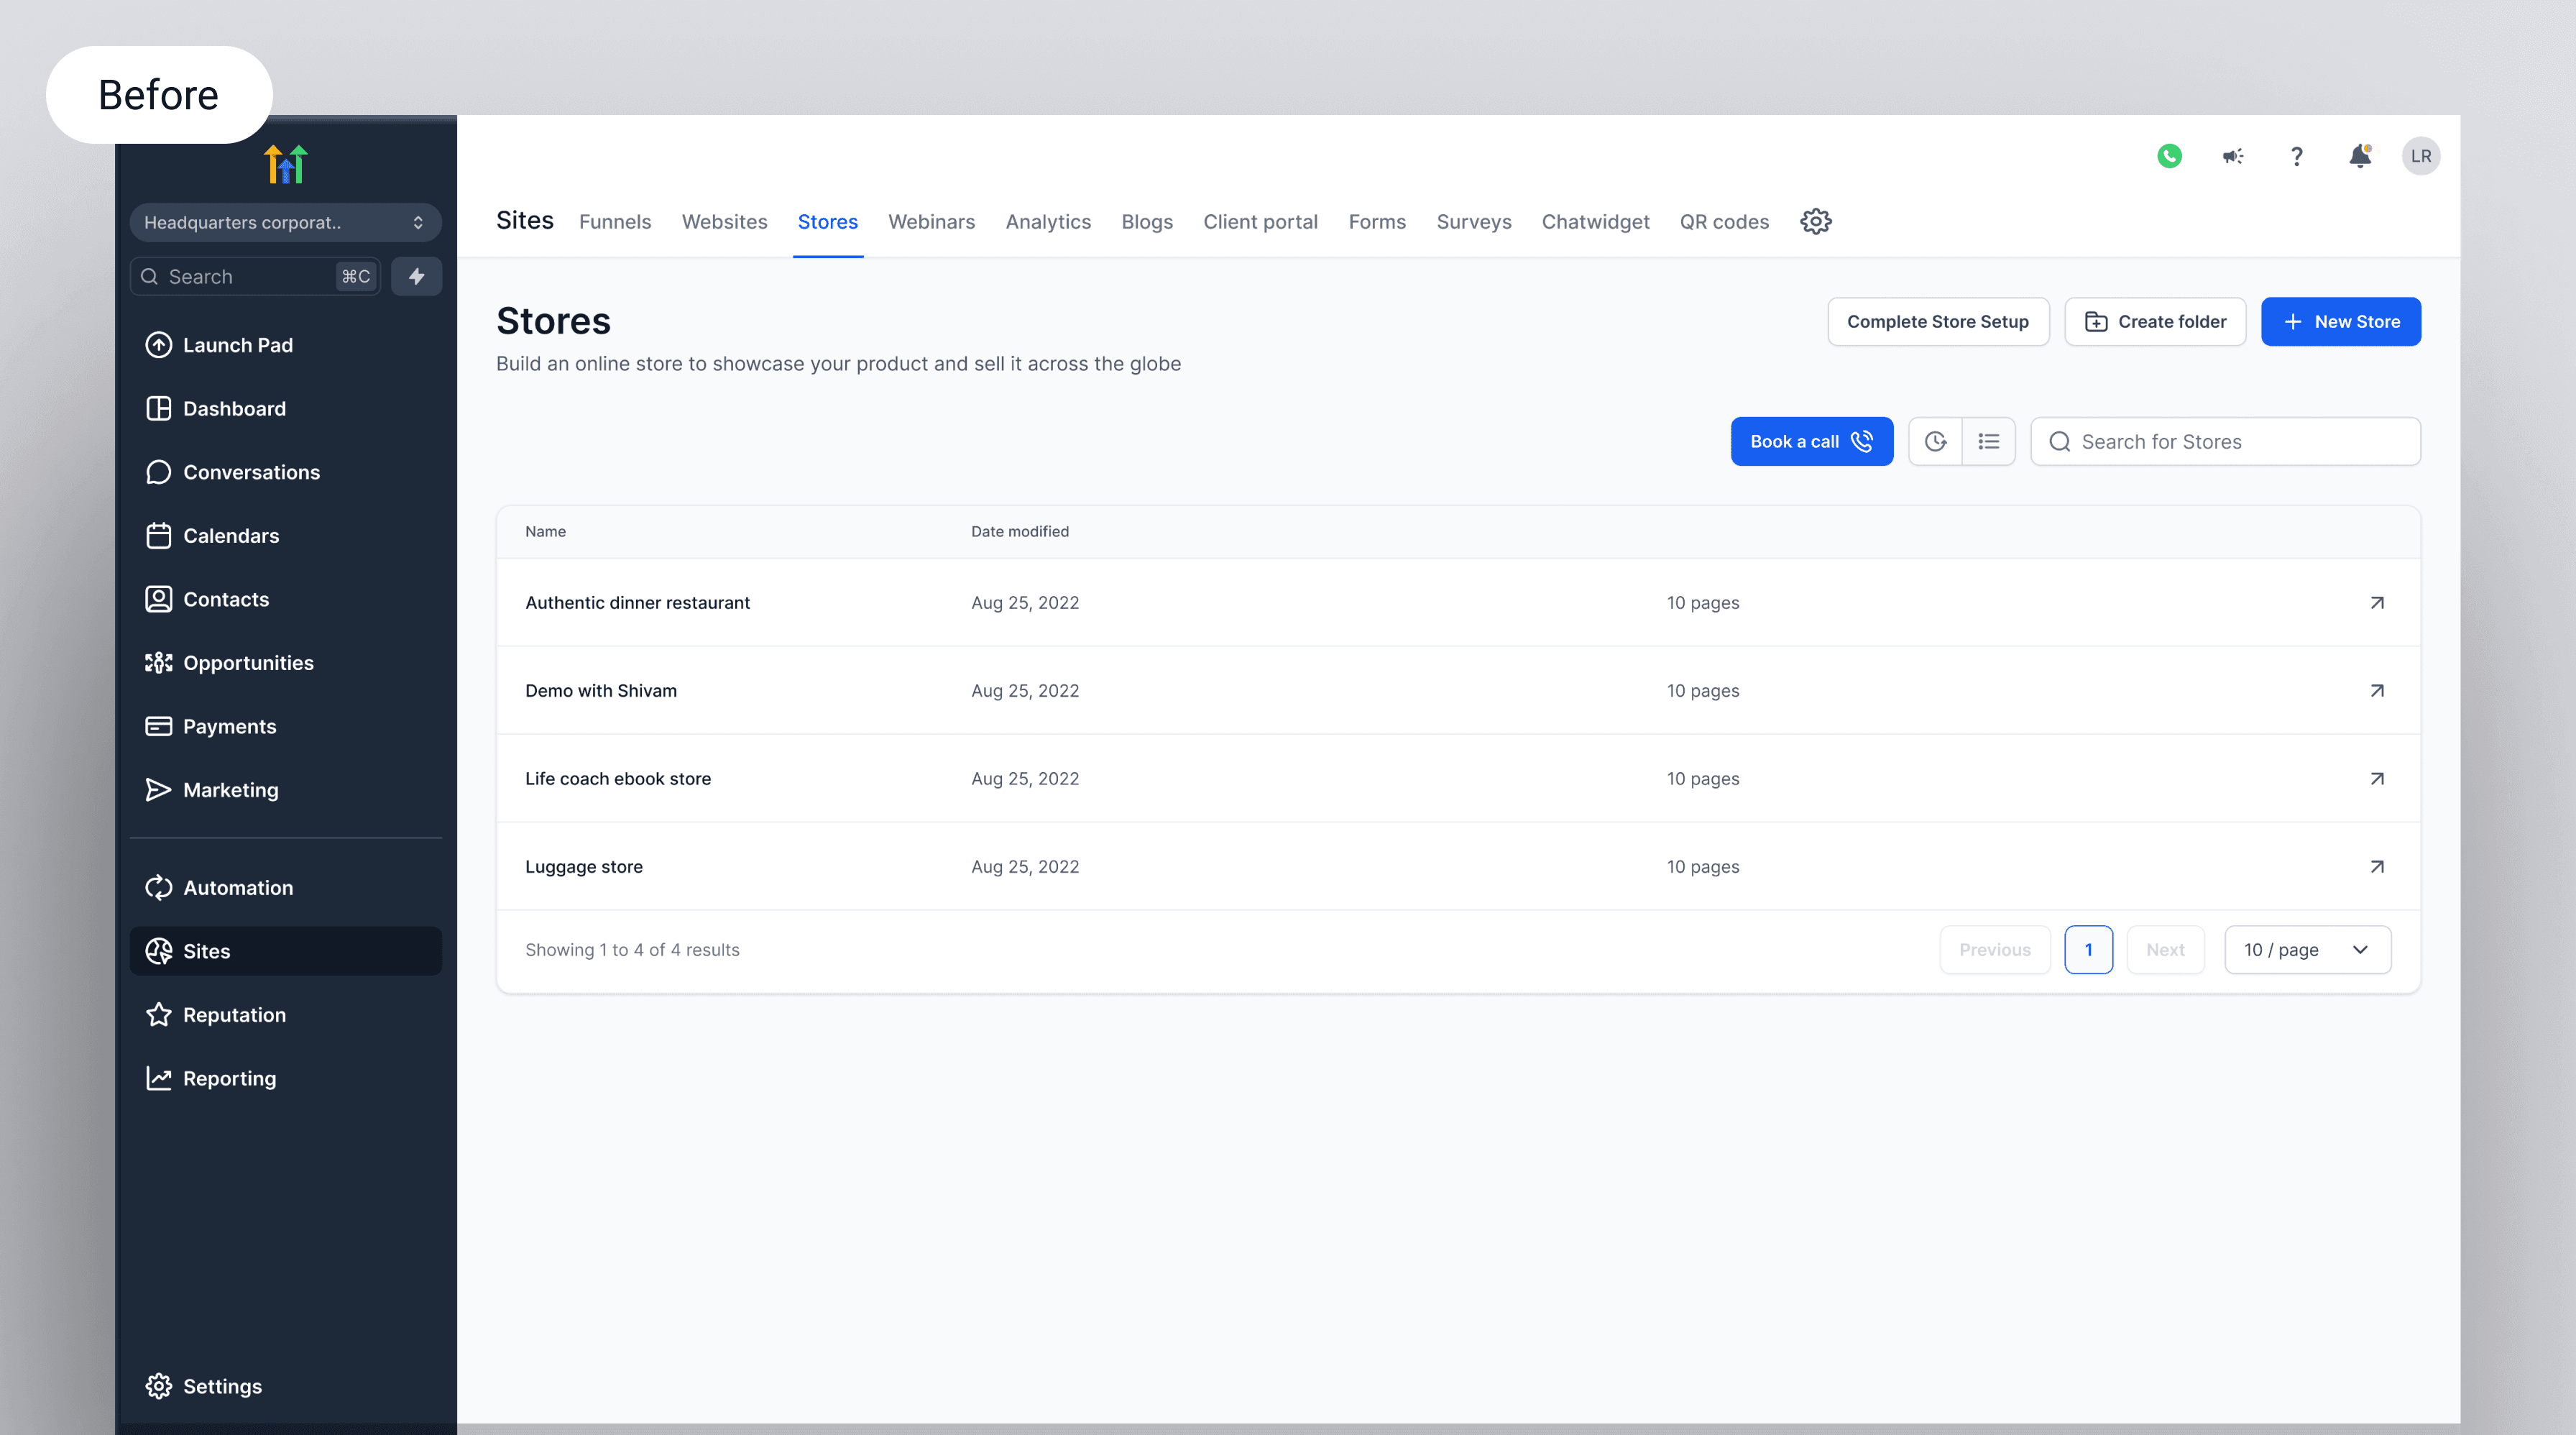This screenshot has height=1435, width=2576.
Task: Click the green phone dialer icon
Action: [x=2169, y=156]
